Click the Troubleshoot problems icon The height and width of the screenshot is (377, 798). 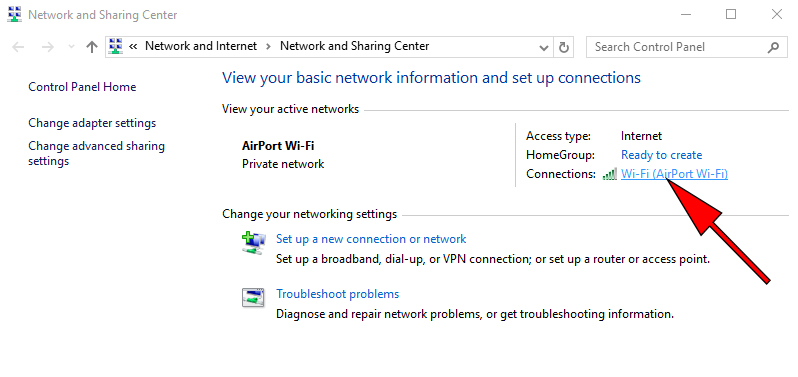[253, 298]
